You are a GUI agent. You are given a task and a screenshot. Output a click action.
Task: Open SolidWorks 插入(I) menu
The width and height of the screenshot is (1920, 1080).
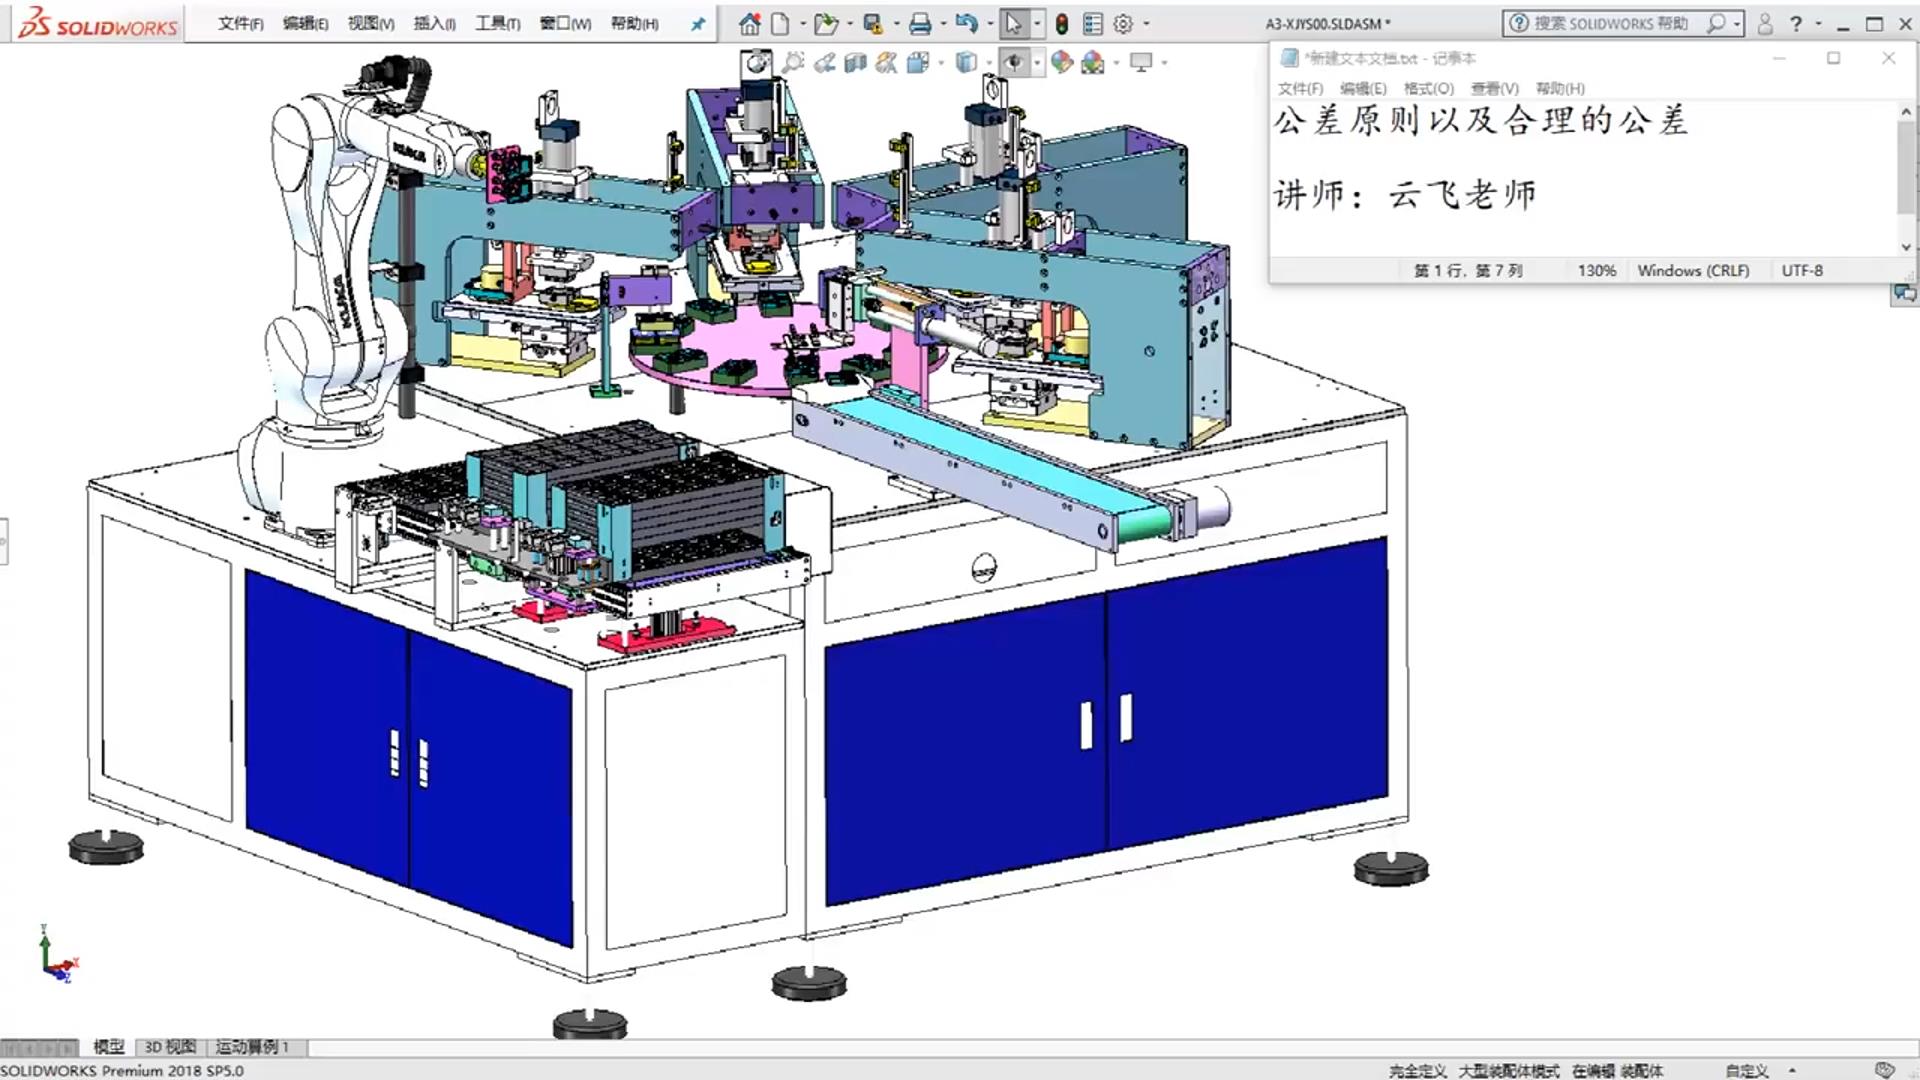(435, 23)
